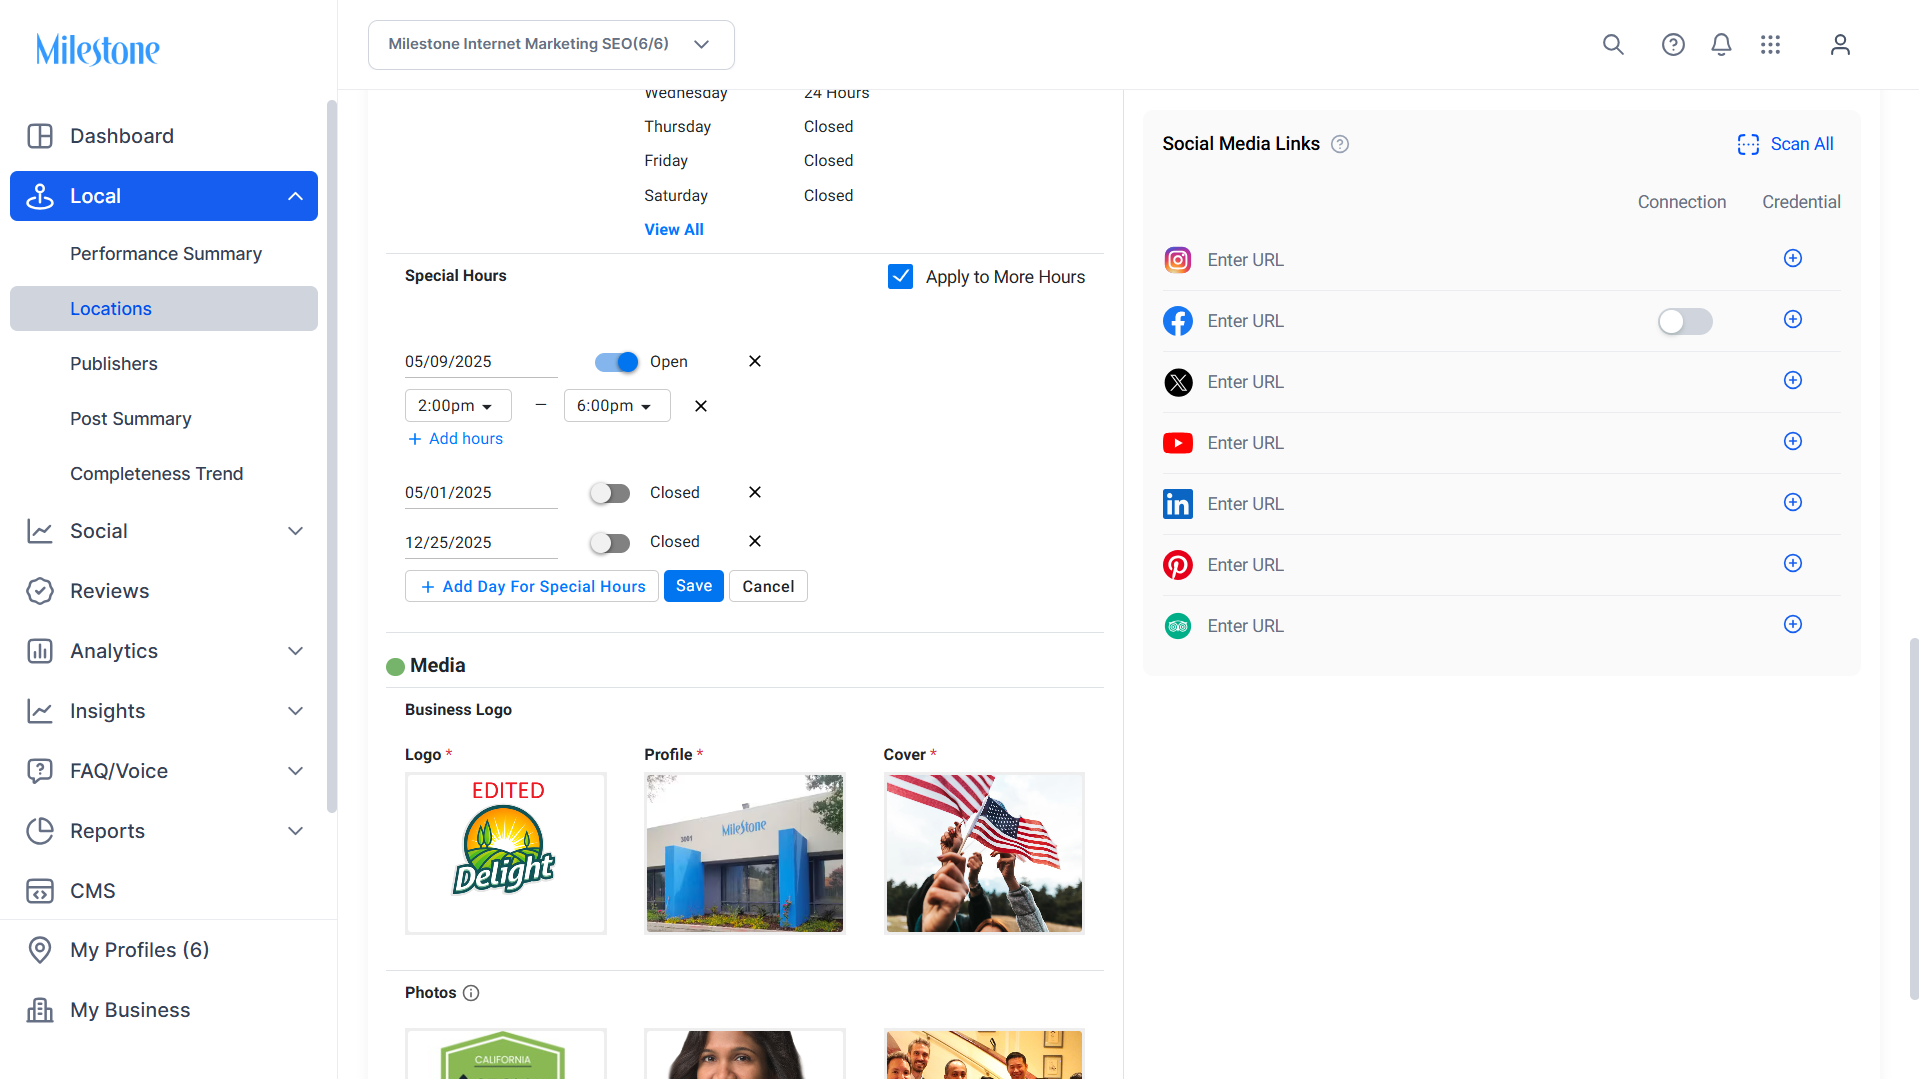Click the Instagram icon in Social Media Links
Screen dimensions: 1919x1079
click(x=1178, y=260)
